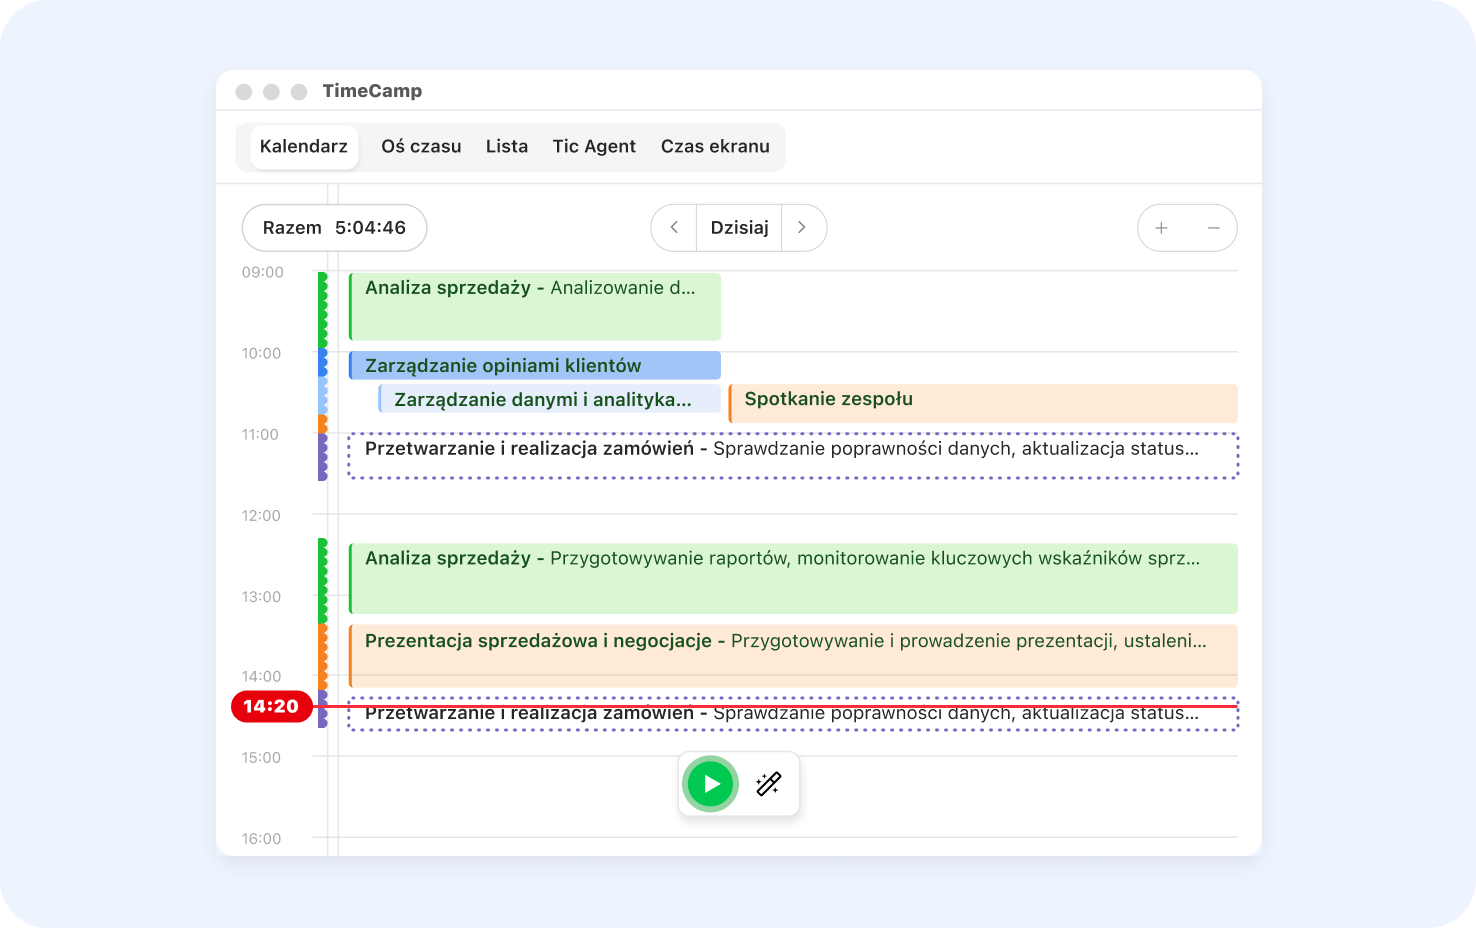
Task: Open the Oś czasu tab
Action: point(421,147)
